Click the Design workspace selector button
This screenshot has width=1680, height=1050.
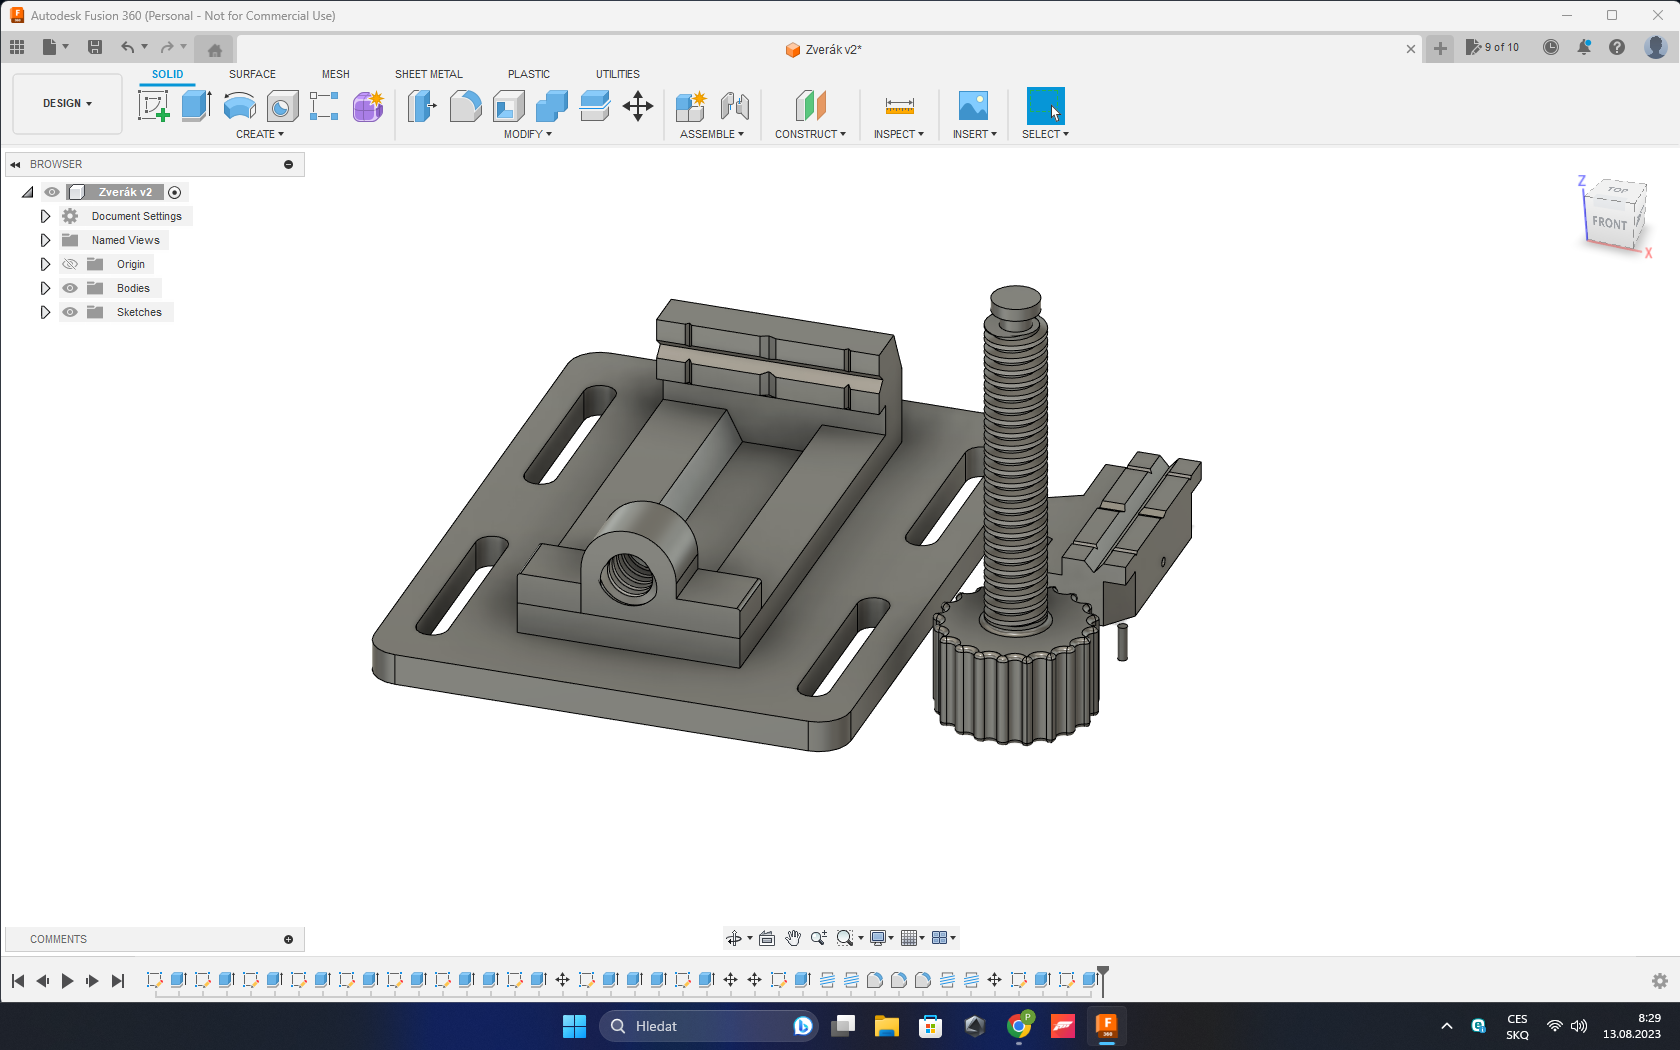[66, 103]
